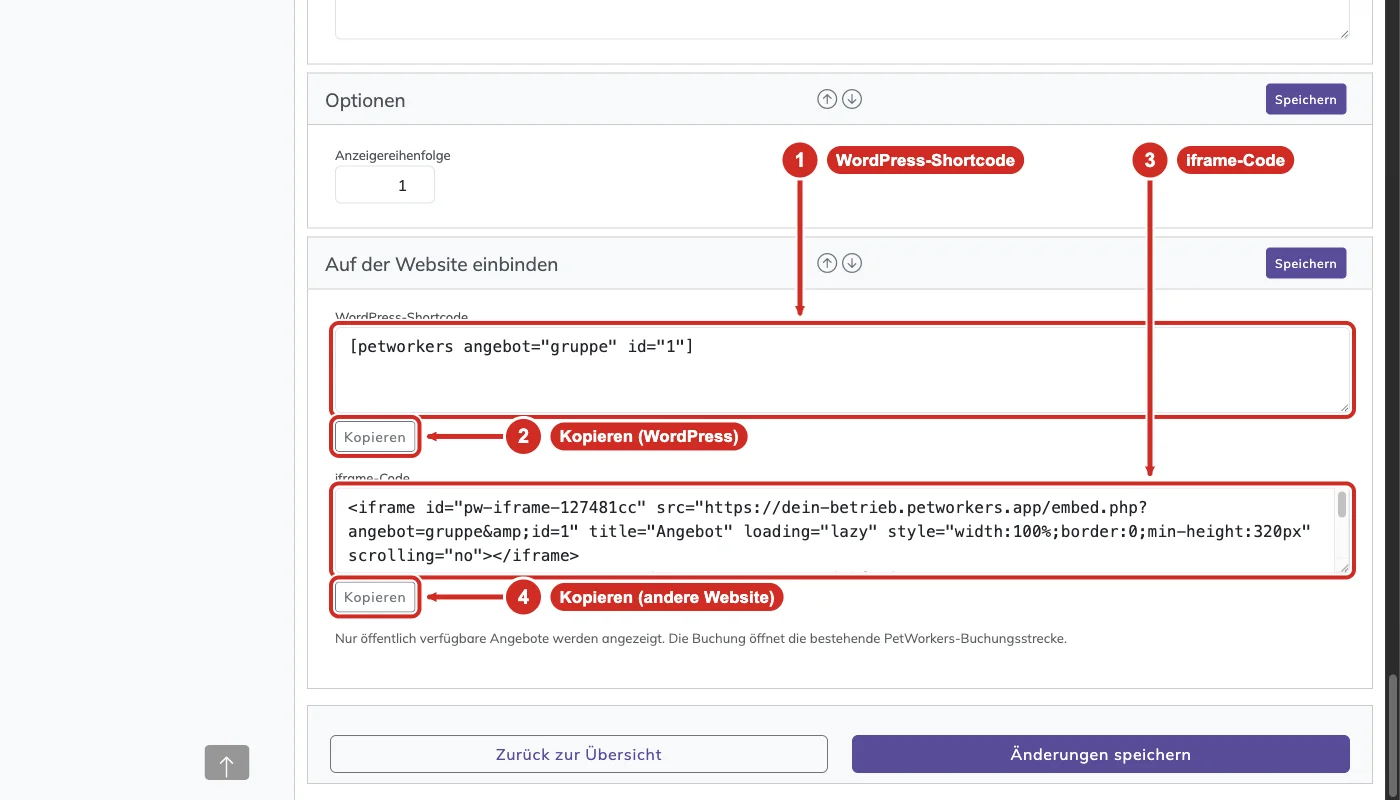This screenshot has height=800, width=1400.
Task: Click into the WordPress-Shortcode text area
Action: point(842,369)
